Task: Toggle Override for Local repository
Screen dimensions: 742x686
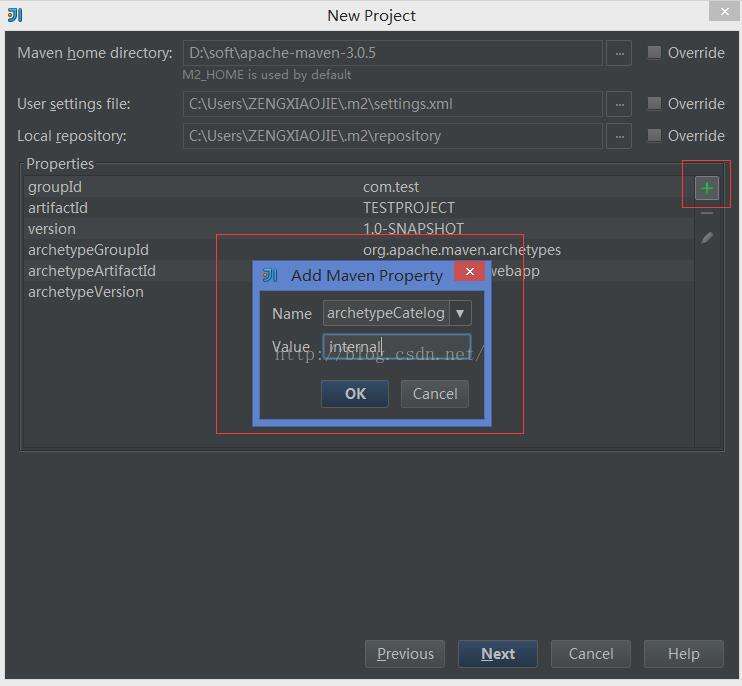Action: [654, 136]
